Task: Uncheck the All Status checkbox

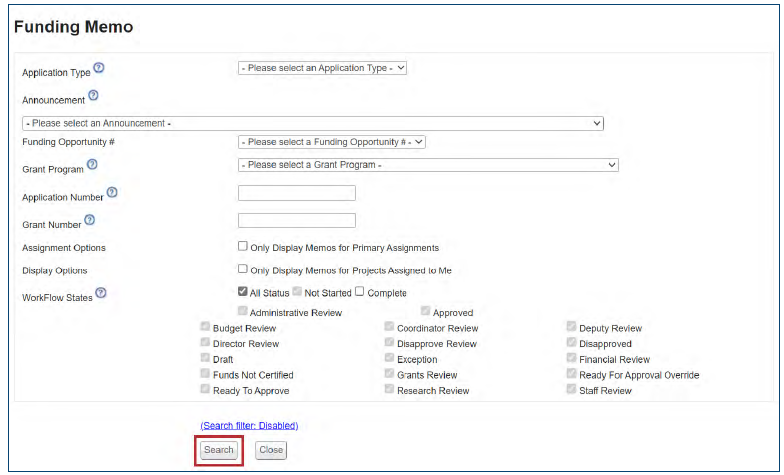Action: click(x=243, y=292)
